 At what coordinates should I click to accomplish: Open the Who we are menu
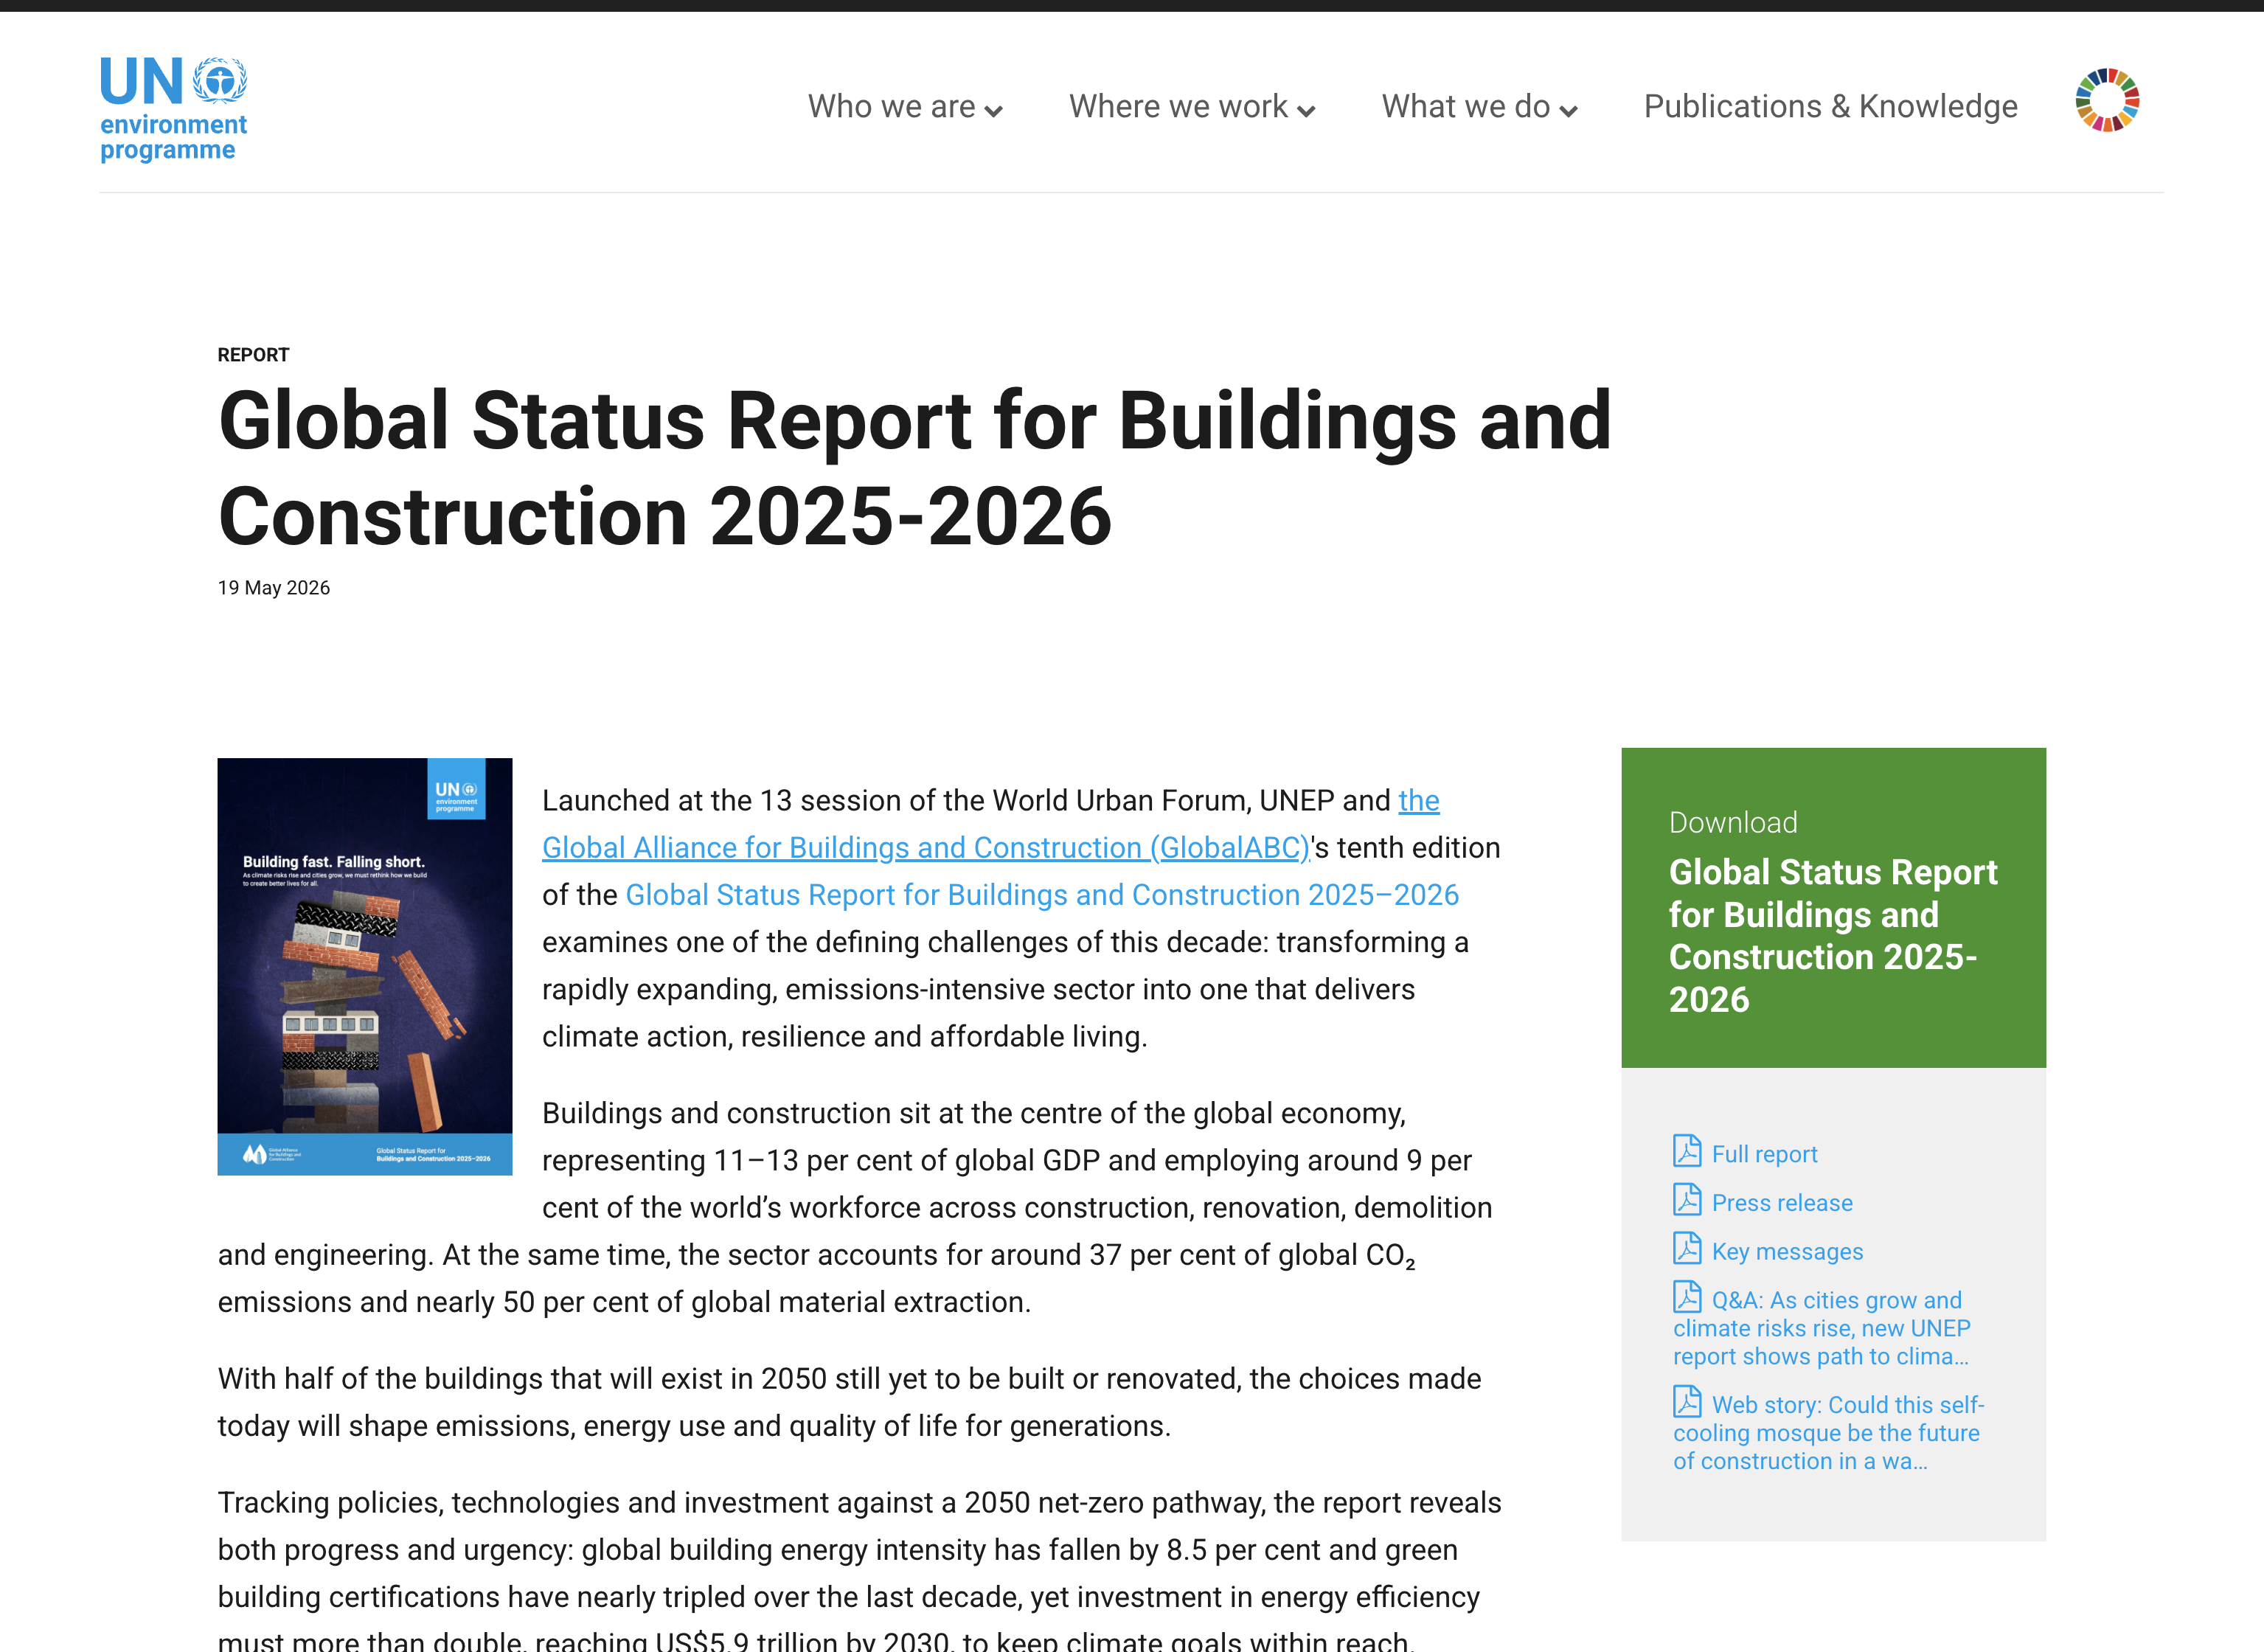pyautogui.click(x=905, y=106)
